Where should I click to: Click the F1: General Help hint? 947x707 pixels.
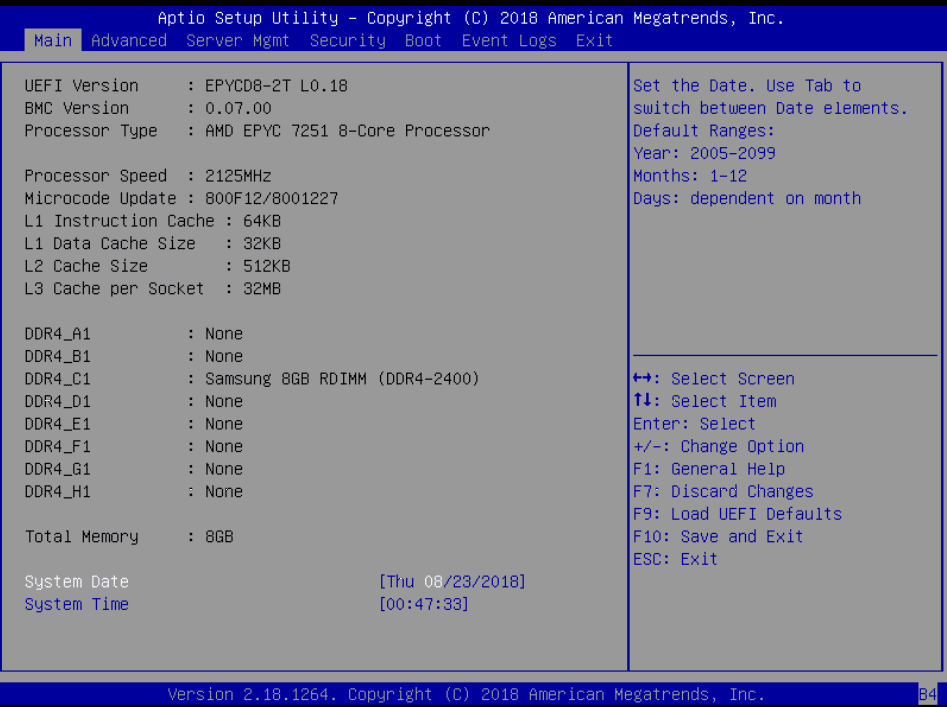709,469
